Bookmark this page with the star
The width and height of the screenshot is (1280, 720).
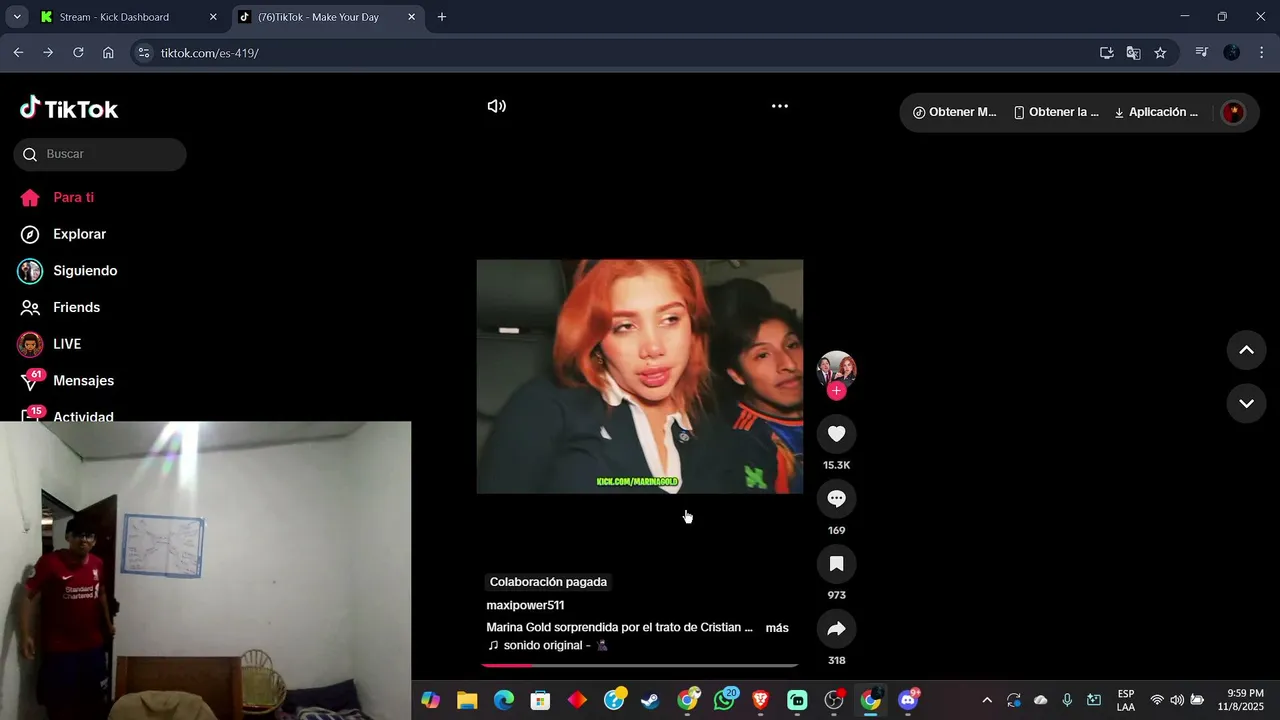(1160, 53)
